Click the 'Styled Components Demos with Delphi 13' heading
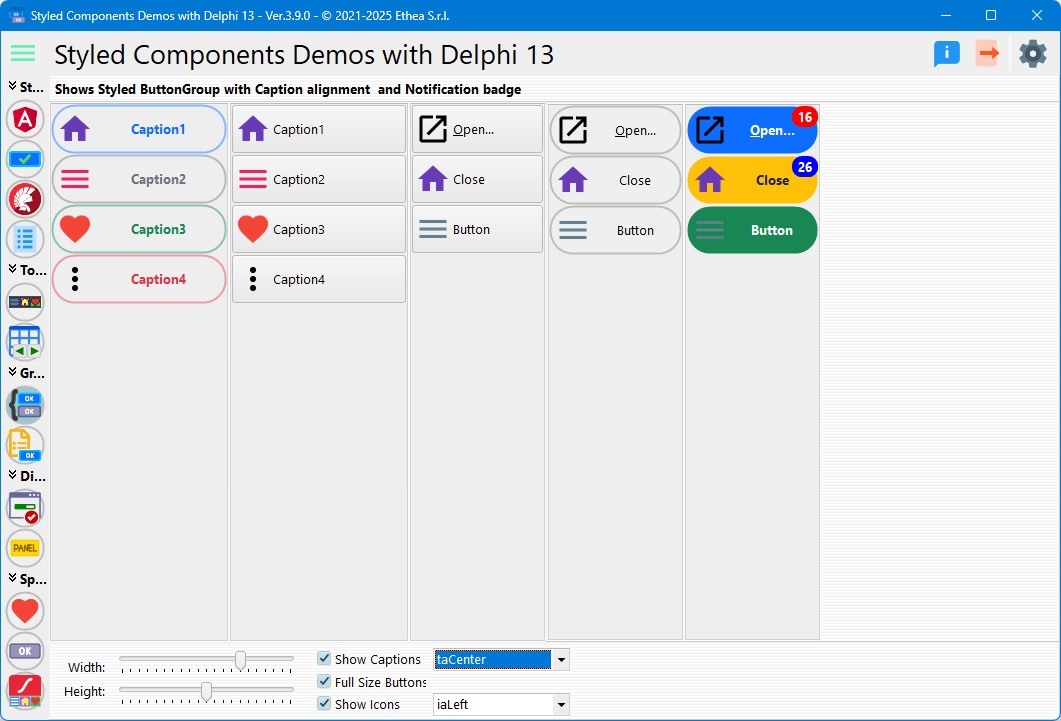 304,55
